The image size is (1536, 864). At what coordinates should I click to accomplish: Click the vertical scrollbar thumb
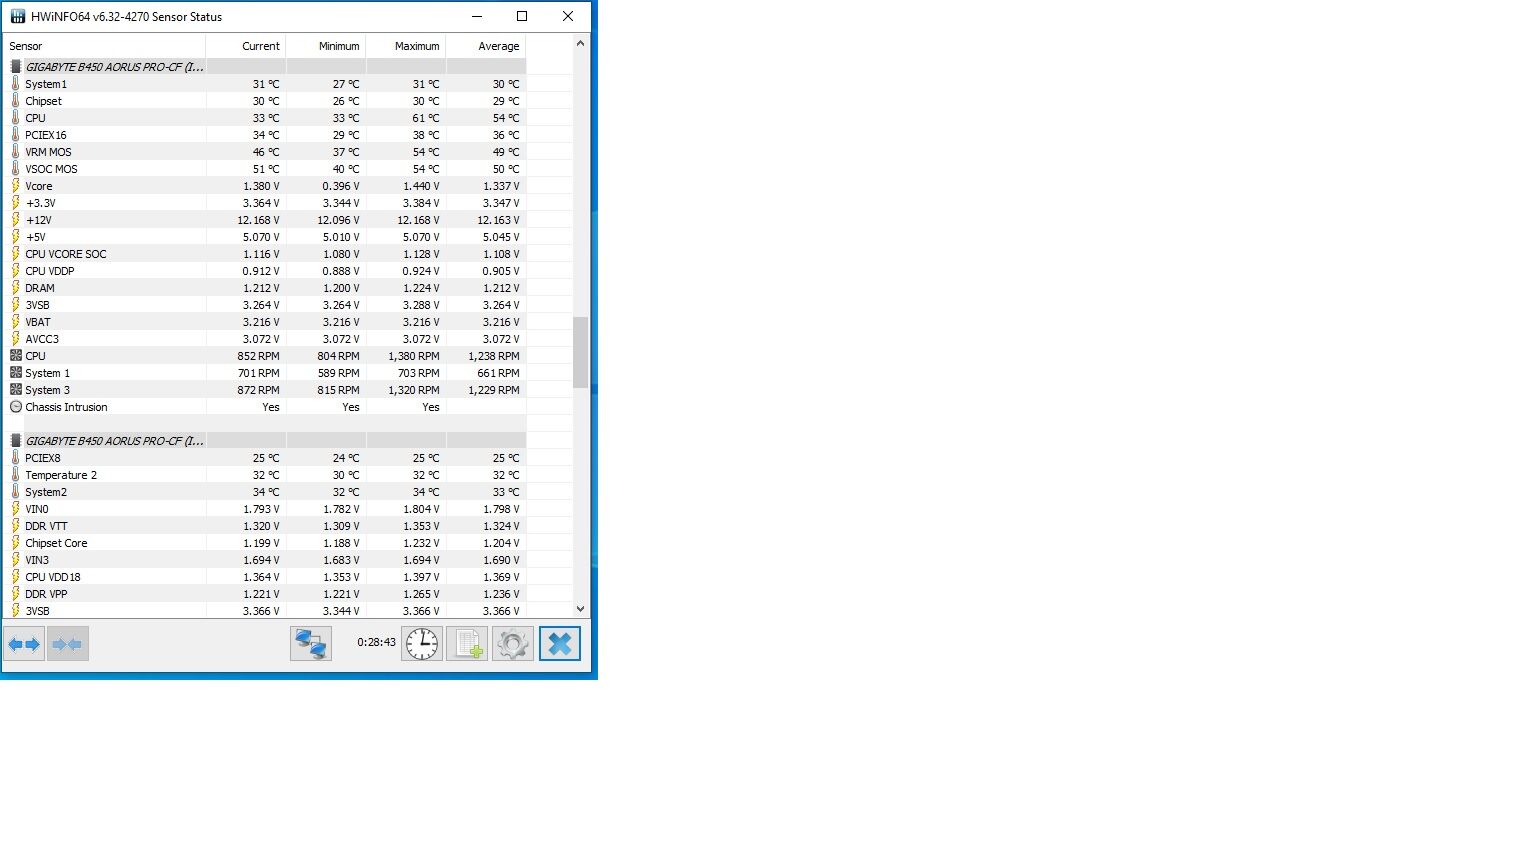pos(580,352)
